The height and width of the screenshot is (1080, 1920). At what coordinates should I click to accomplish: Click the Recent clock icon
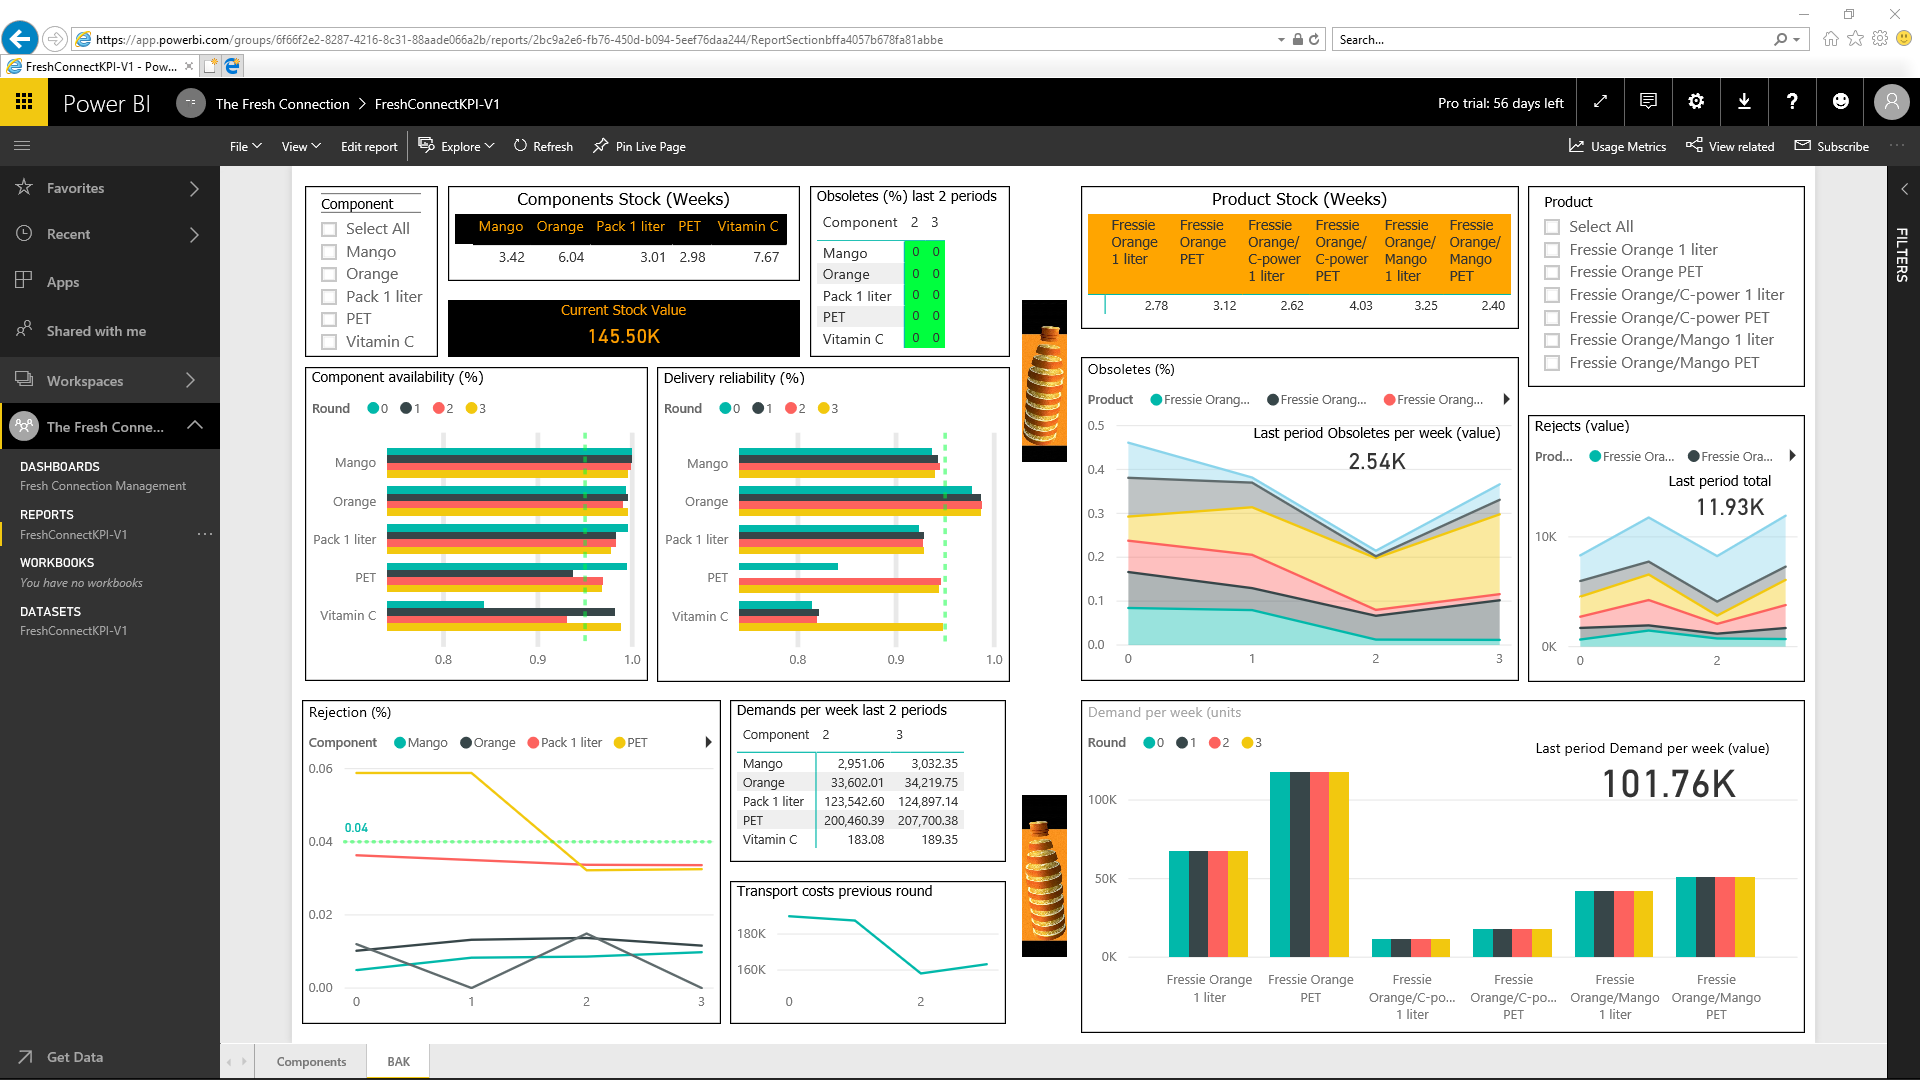[24, 233]
